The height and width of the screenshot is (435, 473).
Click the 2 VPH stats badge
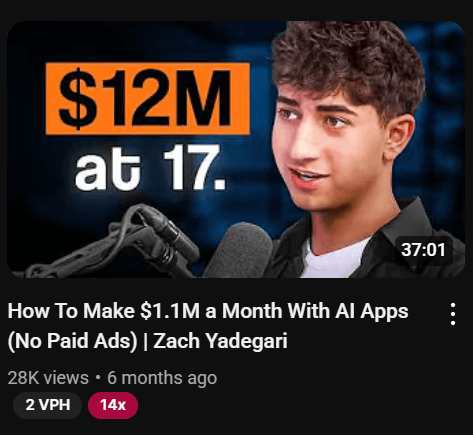(x=48, y=405)
